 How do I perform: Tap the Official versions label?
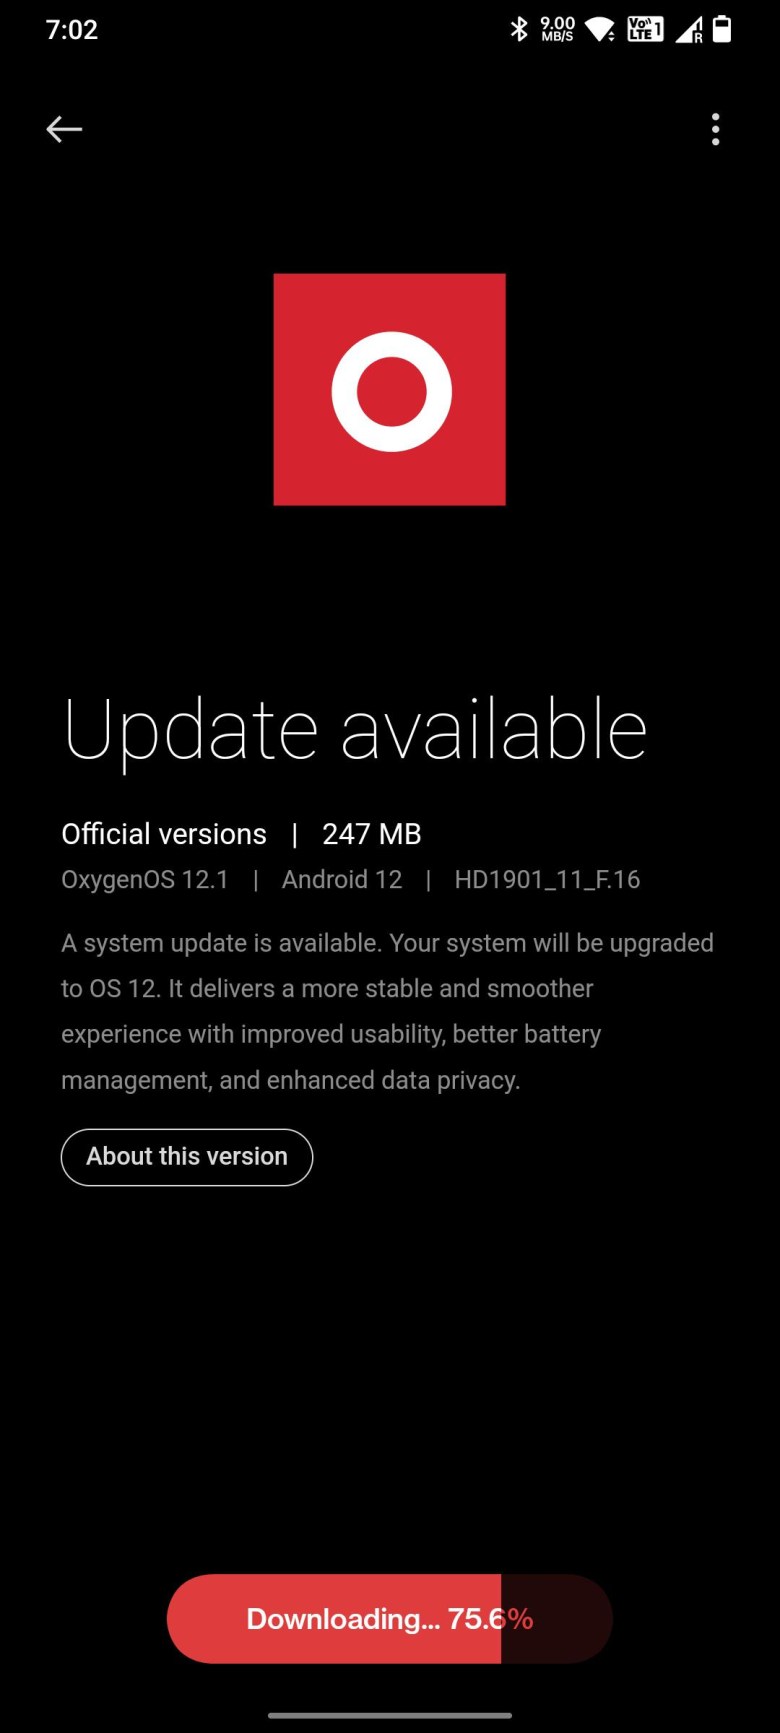click(x=164, y=834)
